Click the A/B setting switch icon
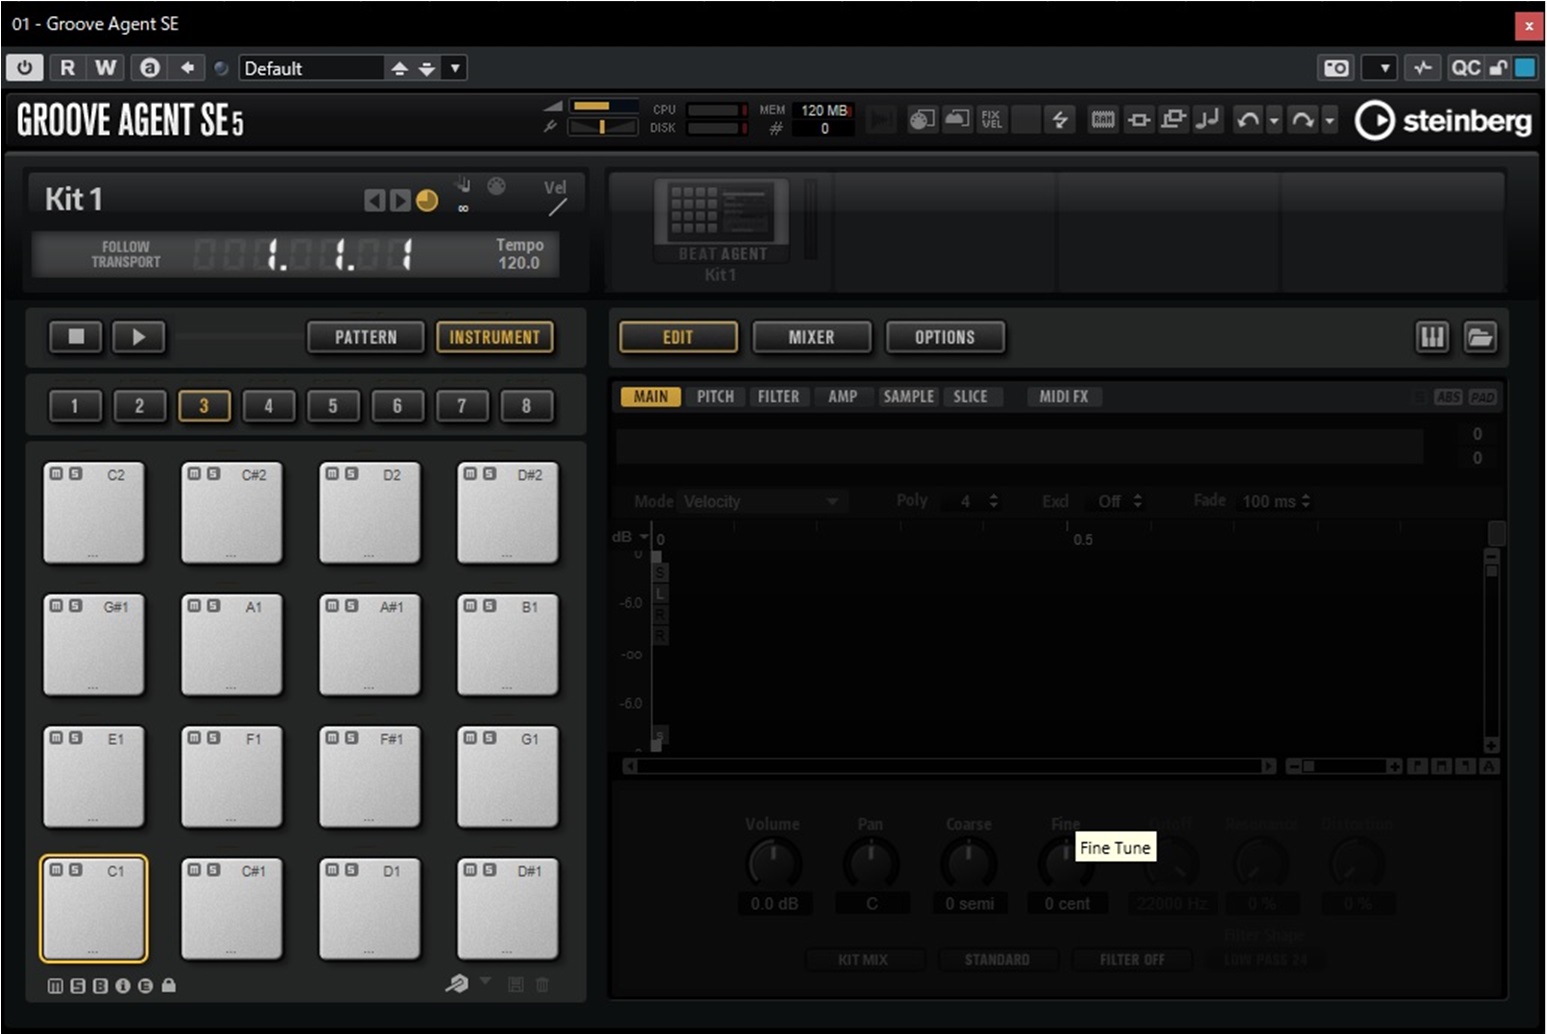Image resolution: width=1547 pixels, height=1034 pixels. tap(150, 67)
